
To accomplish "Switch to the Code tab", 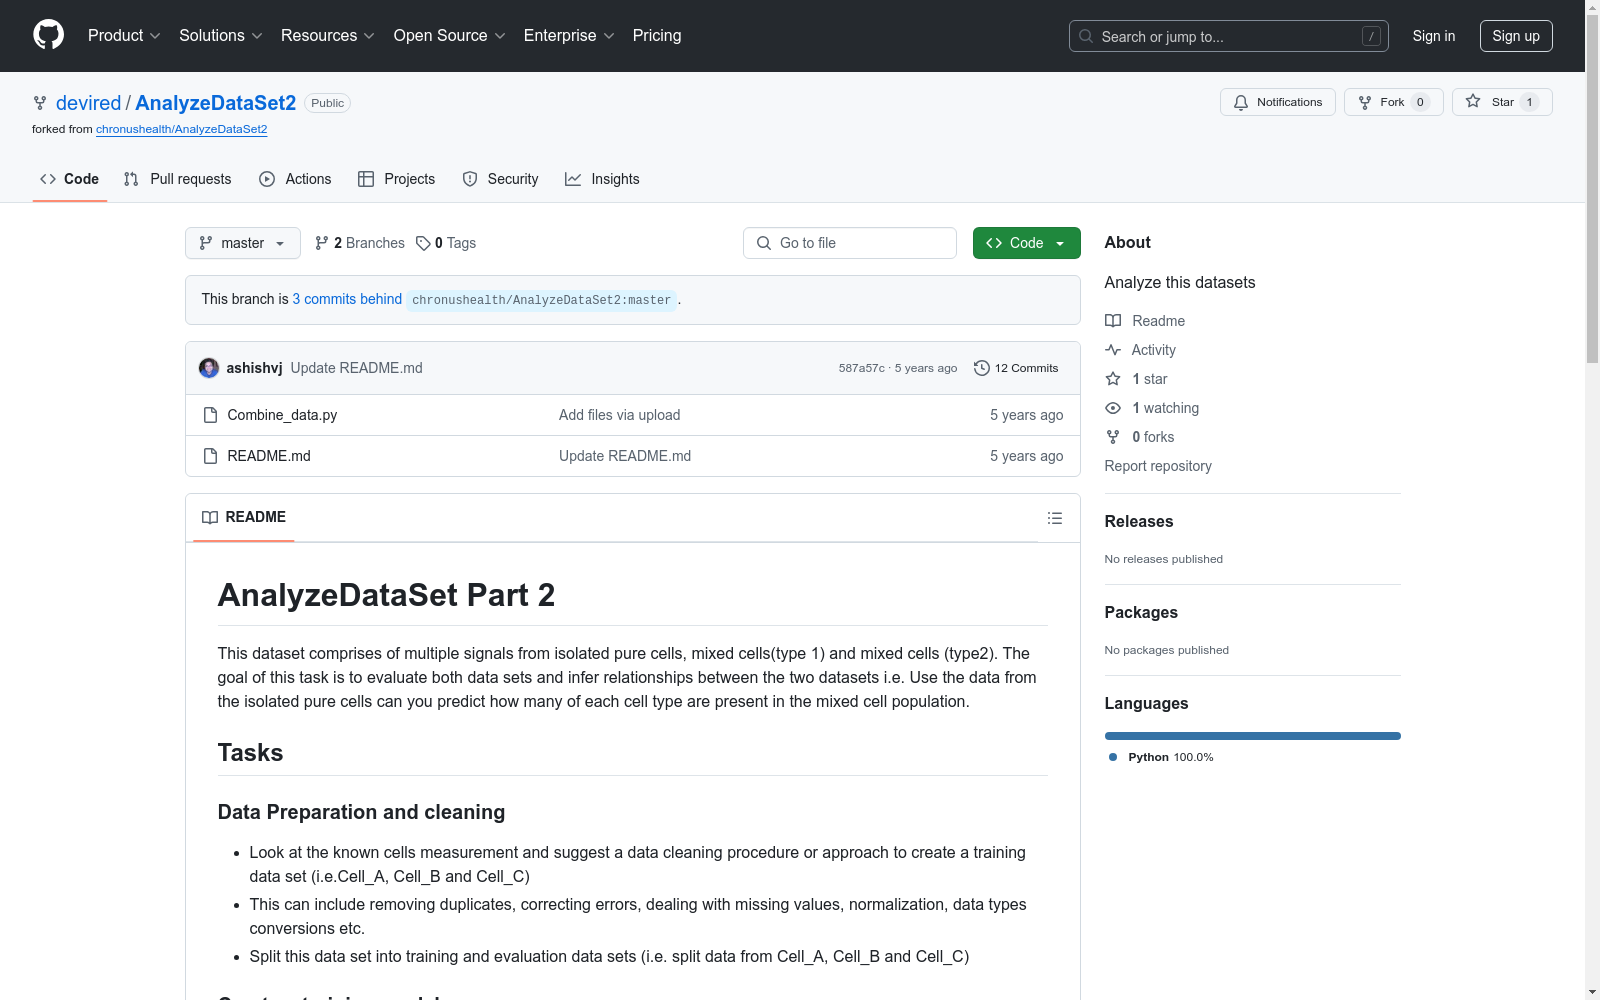I will 69,179.
